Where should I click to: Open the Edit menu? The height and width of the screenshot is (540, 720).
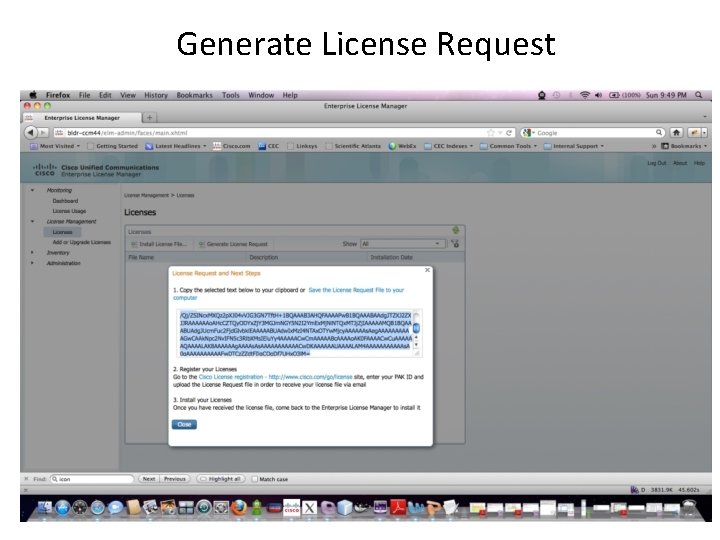click(105, 95)
